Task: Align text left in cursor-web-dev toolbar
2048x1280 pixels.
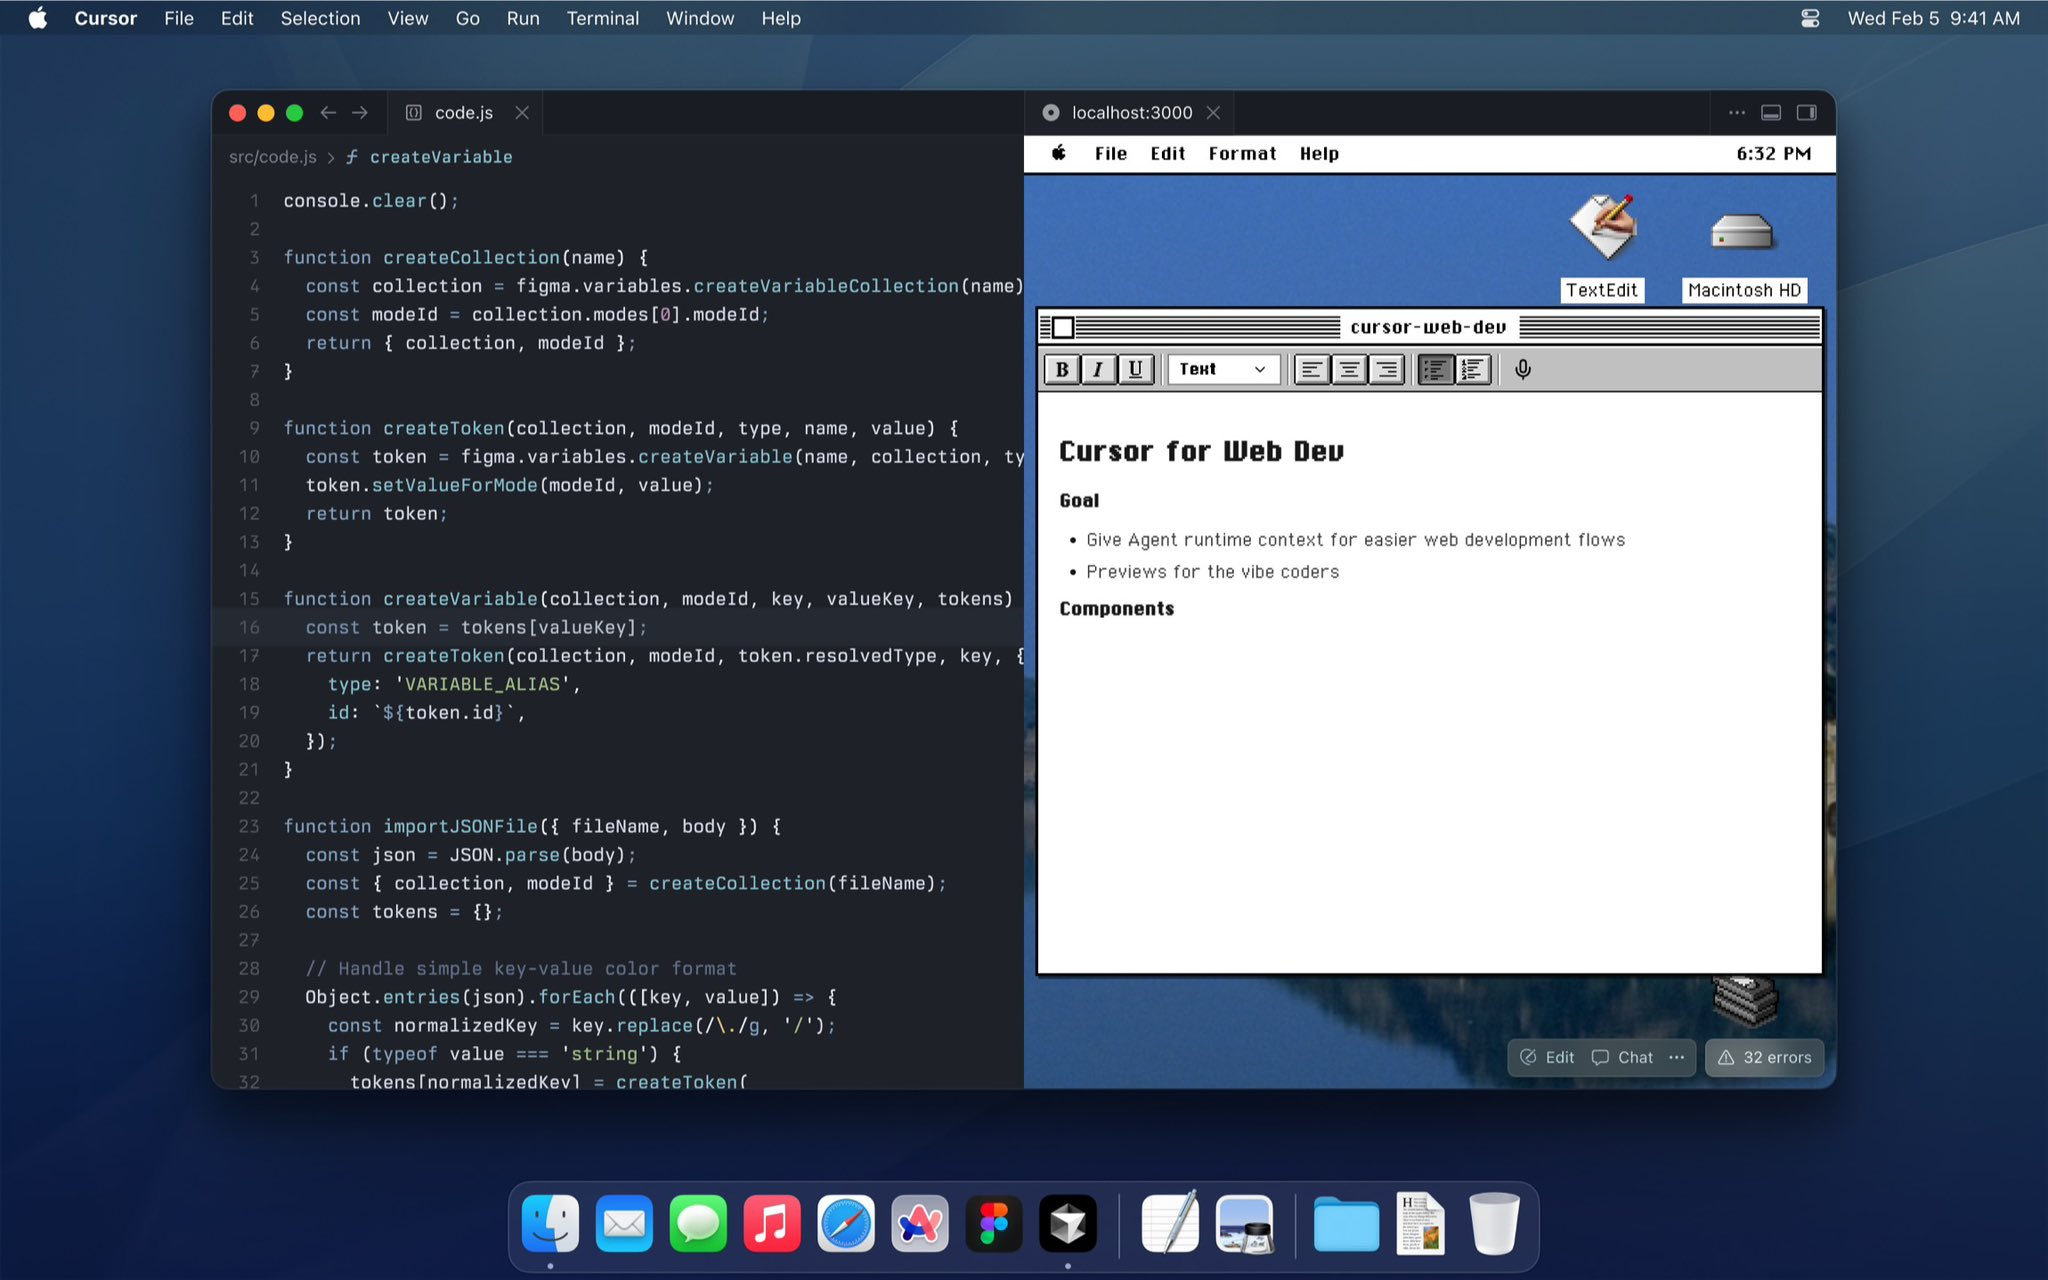Action: [x=1311, y=370]
